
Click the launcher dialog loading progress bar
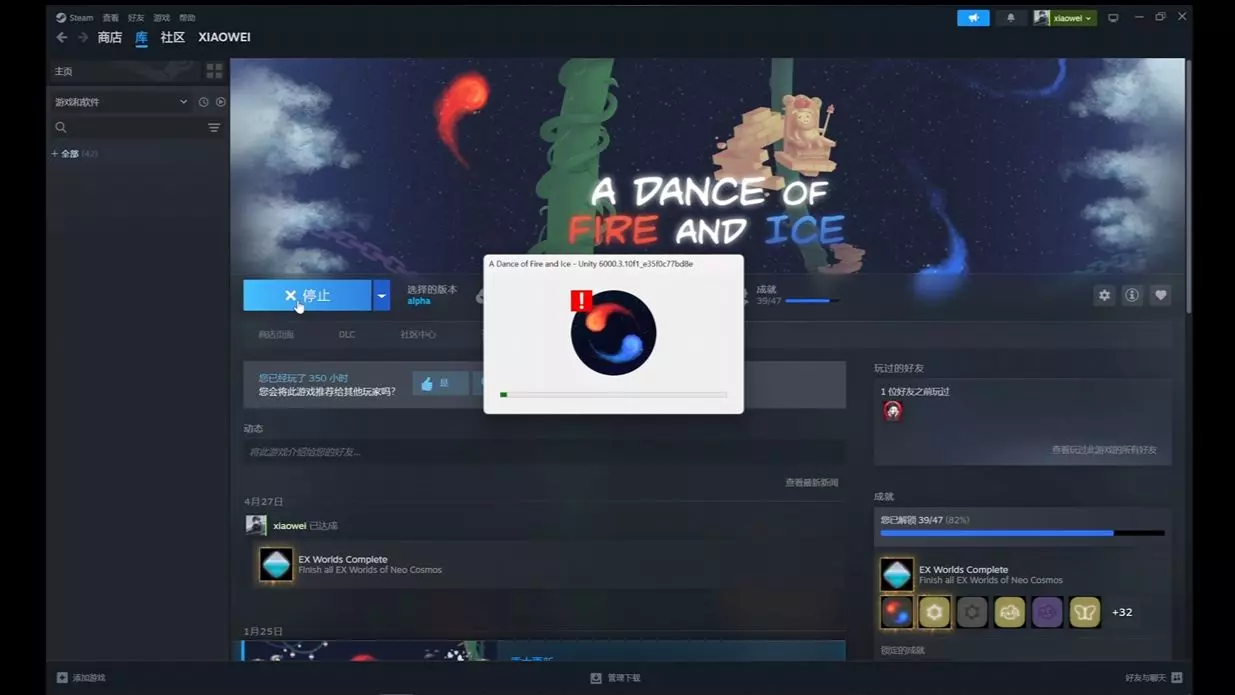click(x=614, y=395)
